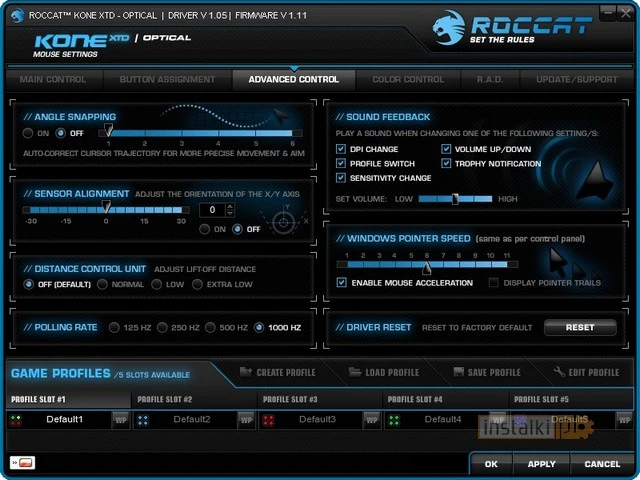The image size is (640, 480).
Task: Choose 125 Hz polling rate
Action: (x=114, y=327)
